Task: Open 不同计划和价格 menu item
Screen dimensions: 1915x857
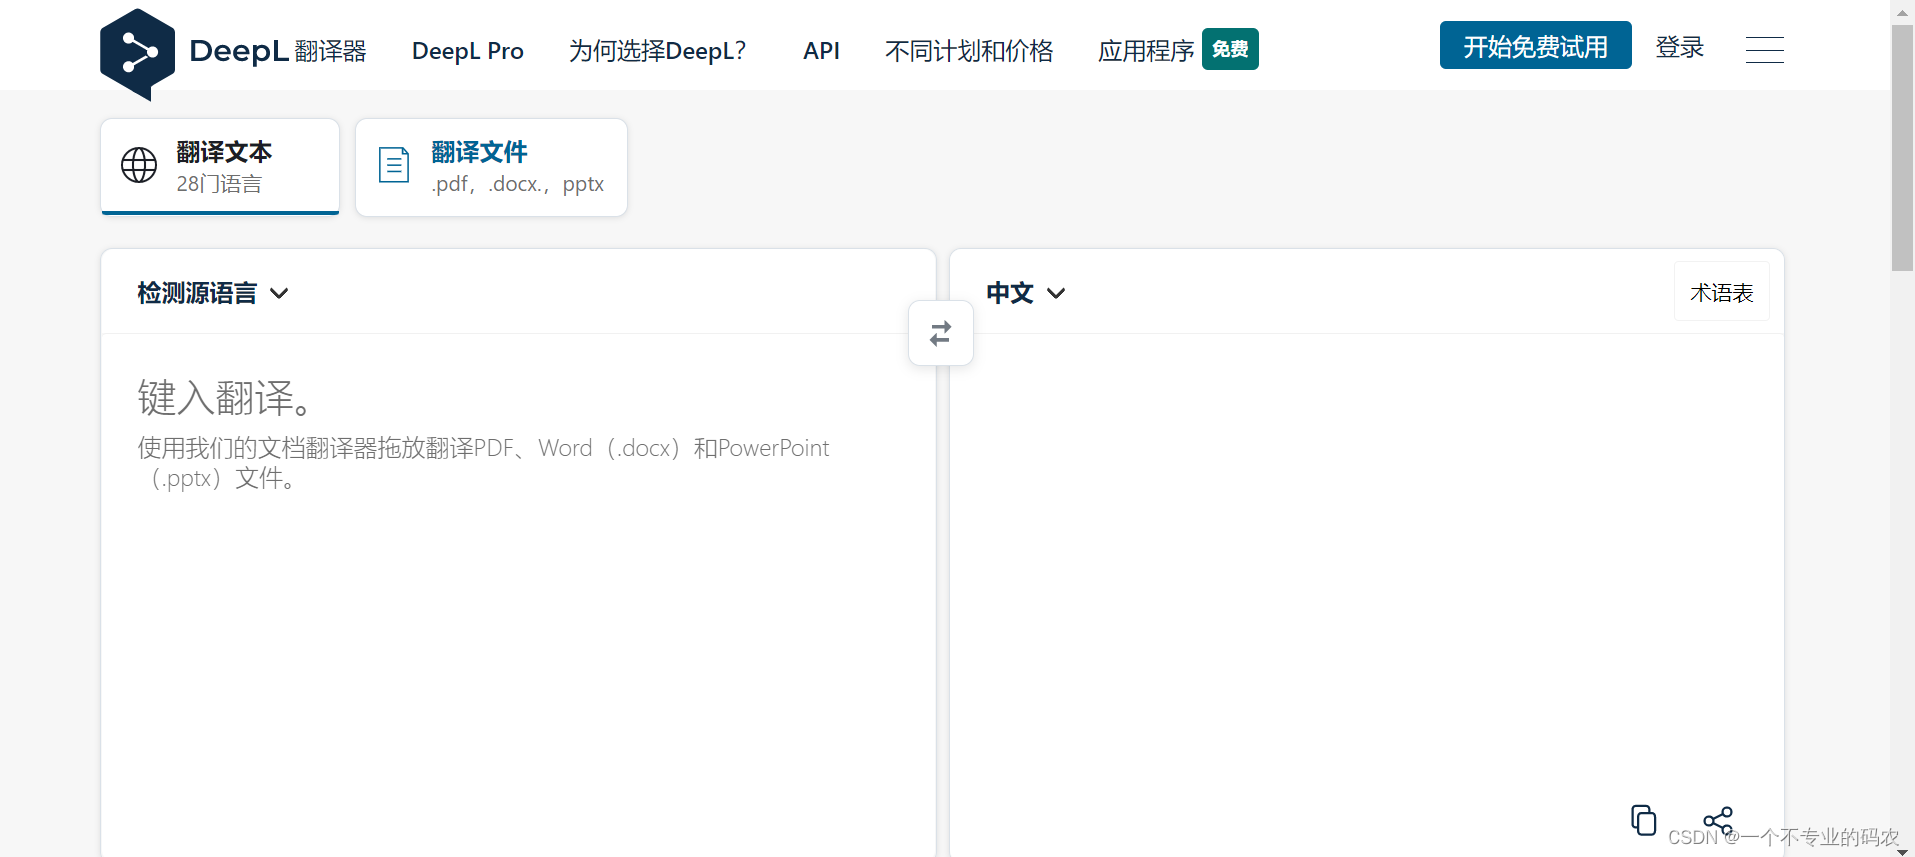Action: pyautogui.click(x=969, y=51)
